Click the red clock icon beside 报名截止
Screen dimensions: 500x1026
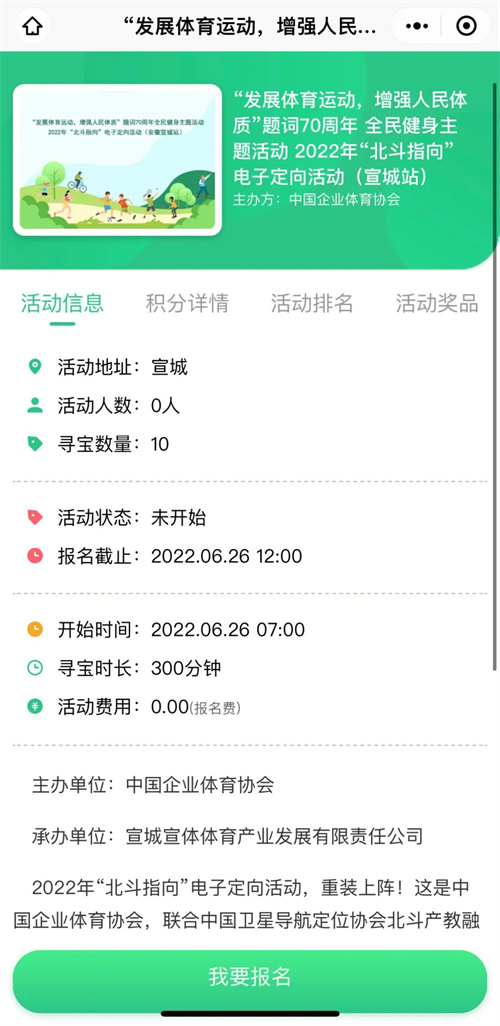pos(35,556)
